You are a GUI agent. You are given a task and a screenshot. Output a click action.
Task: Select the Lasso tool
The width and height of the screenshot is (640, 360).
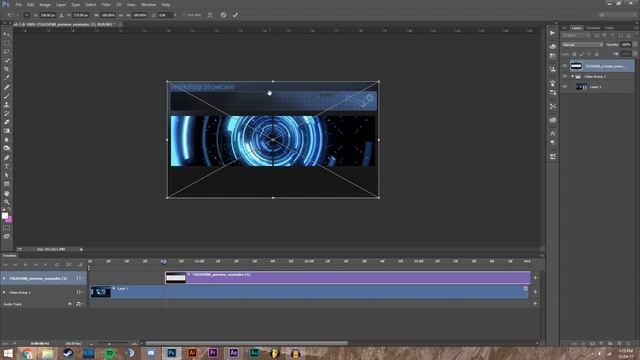click(x=7, y=52)
